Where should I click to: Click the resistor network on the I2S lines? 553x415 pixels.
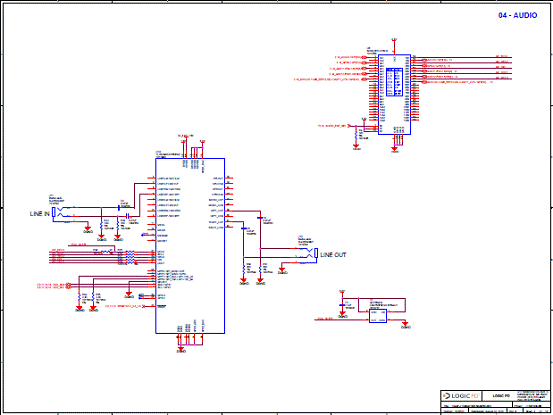[x=130, y=257]
